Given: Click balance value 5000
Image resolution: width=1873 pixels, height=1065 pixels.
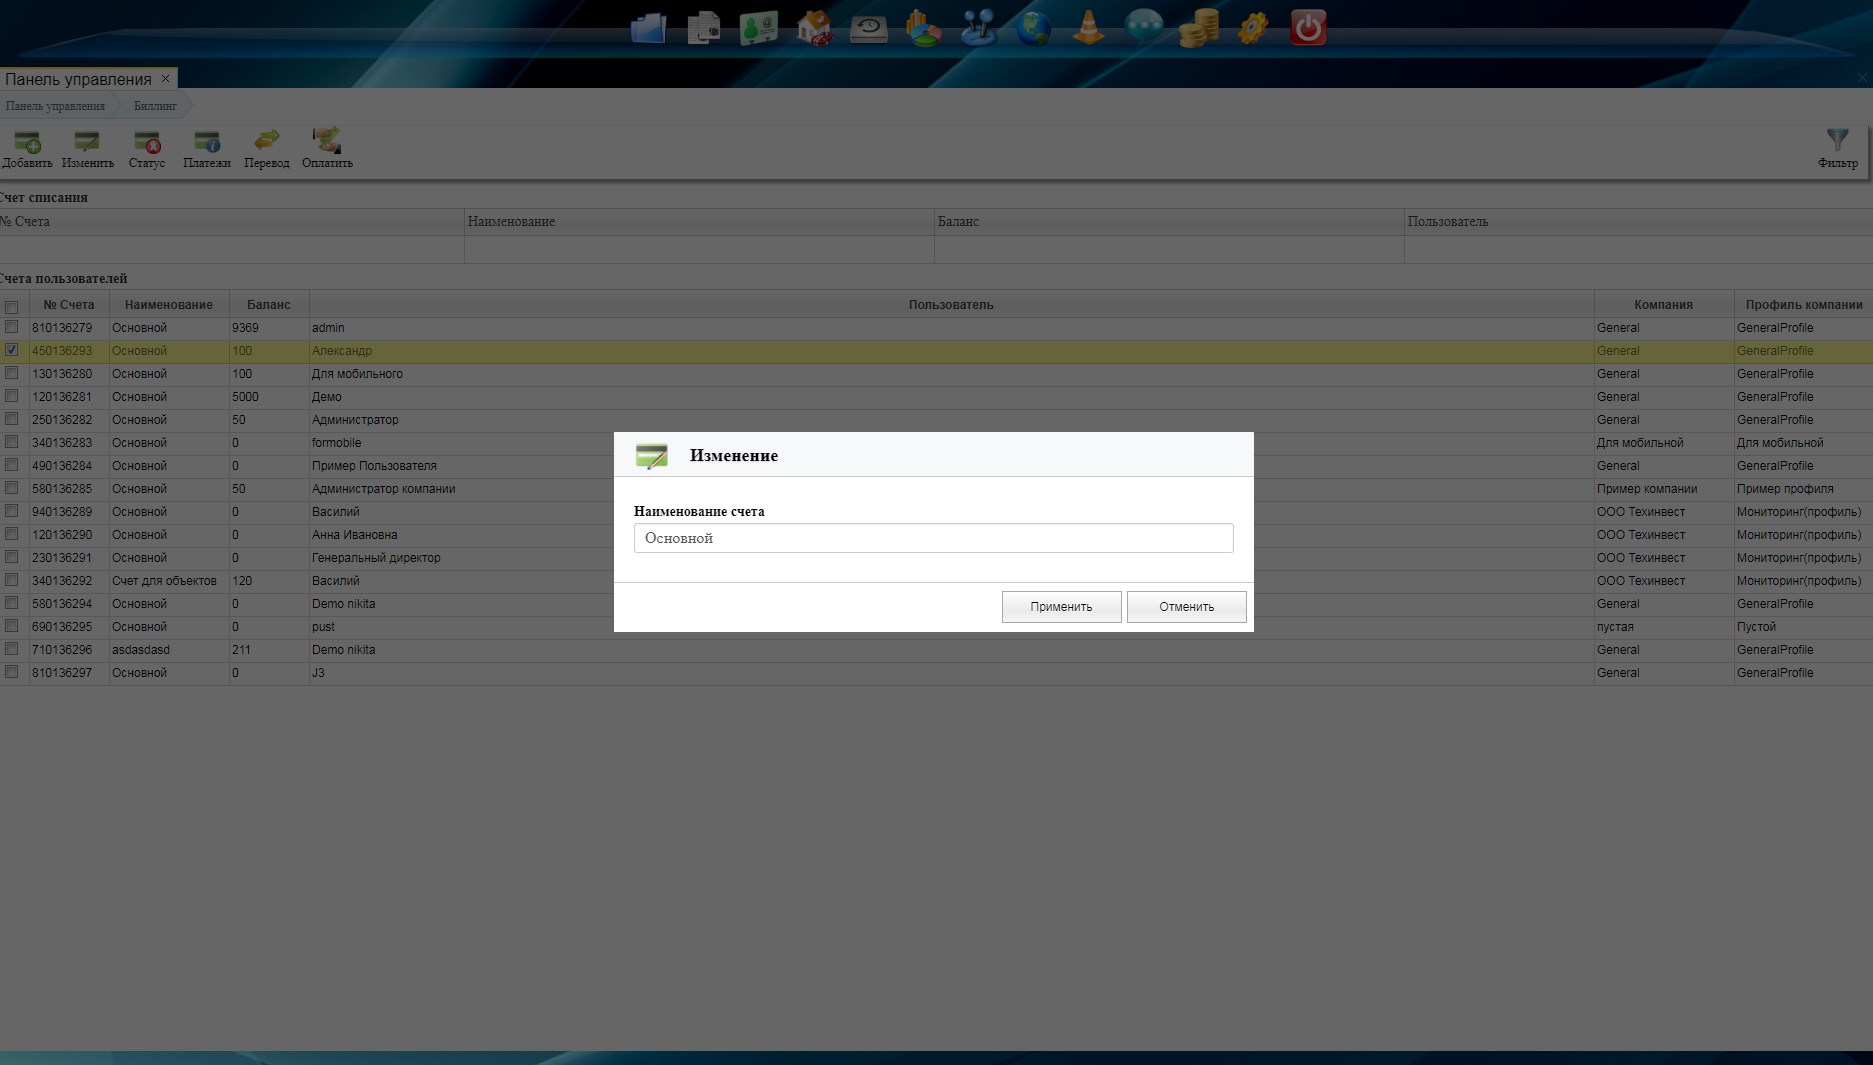Looking at the screenshot, I should coord(245,397).
